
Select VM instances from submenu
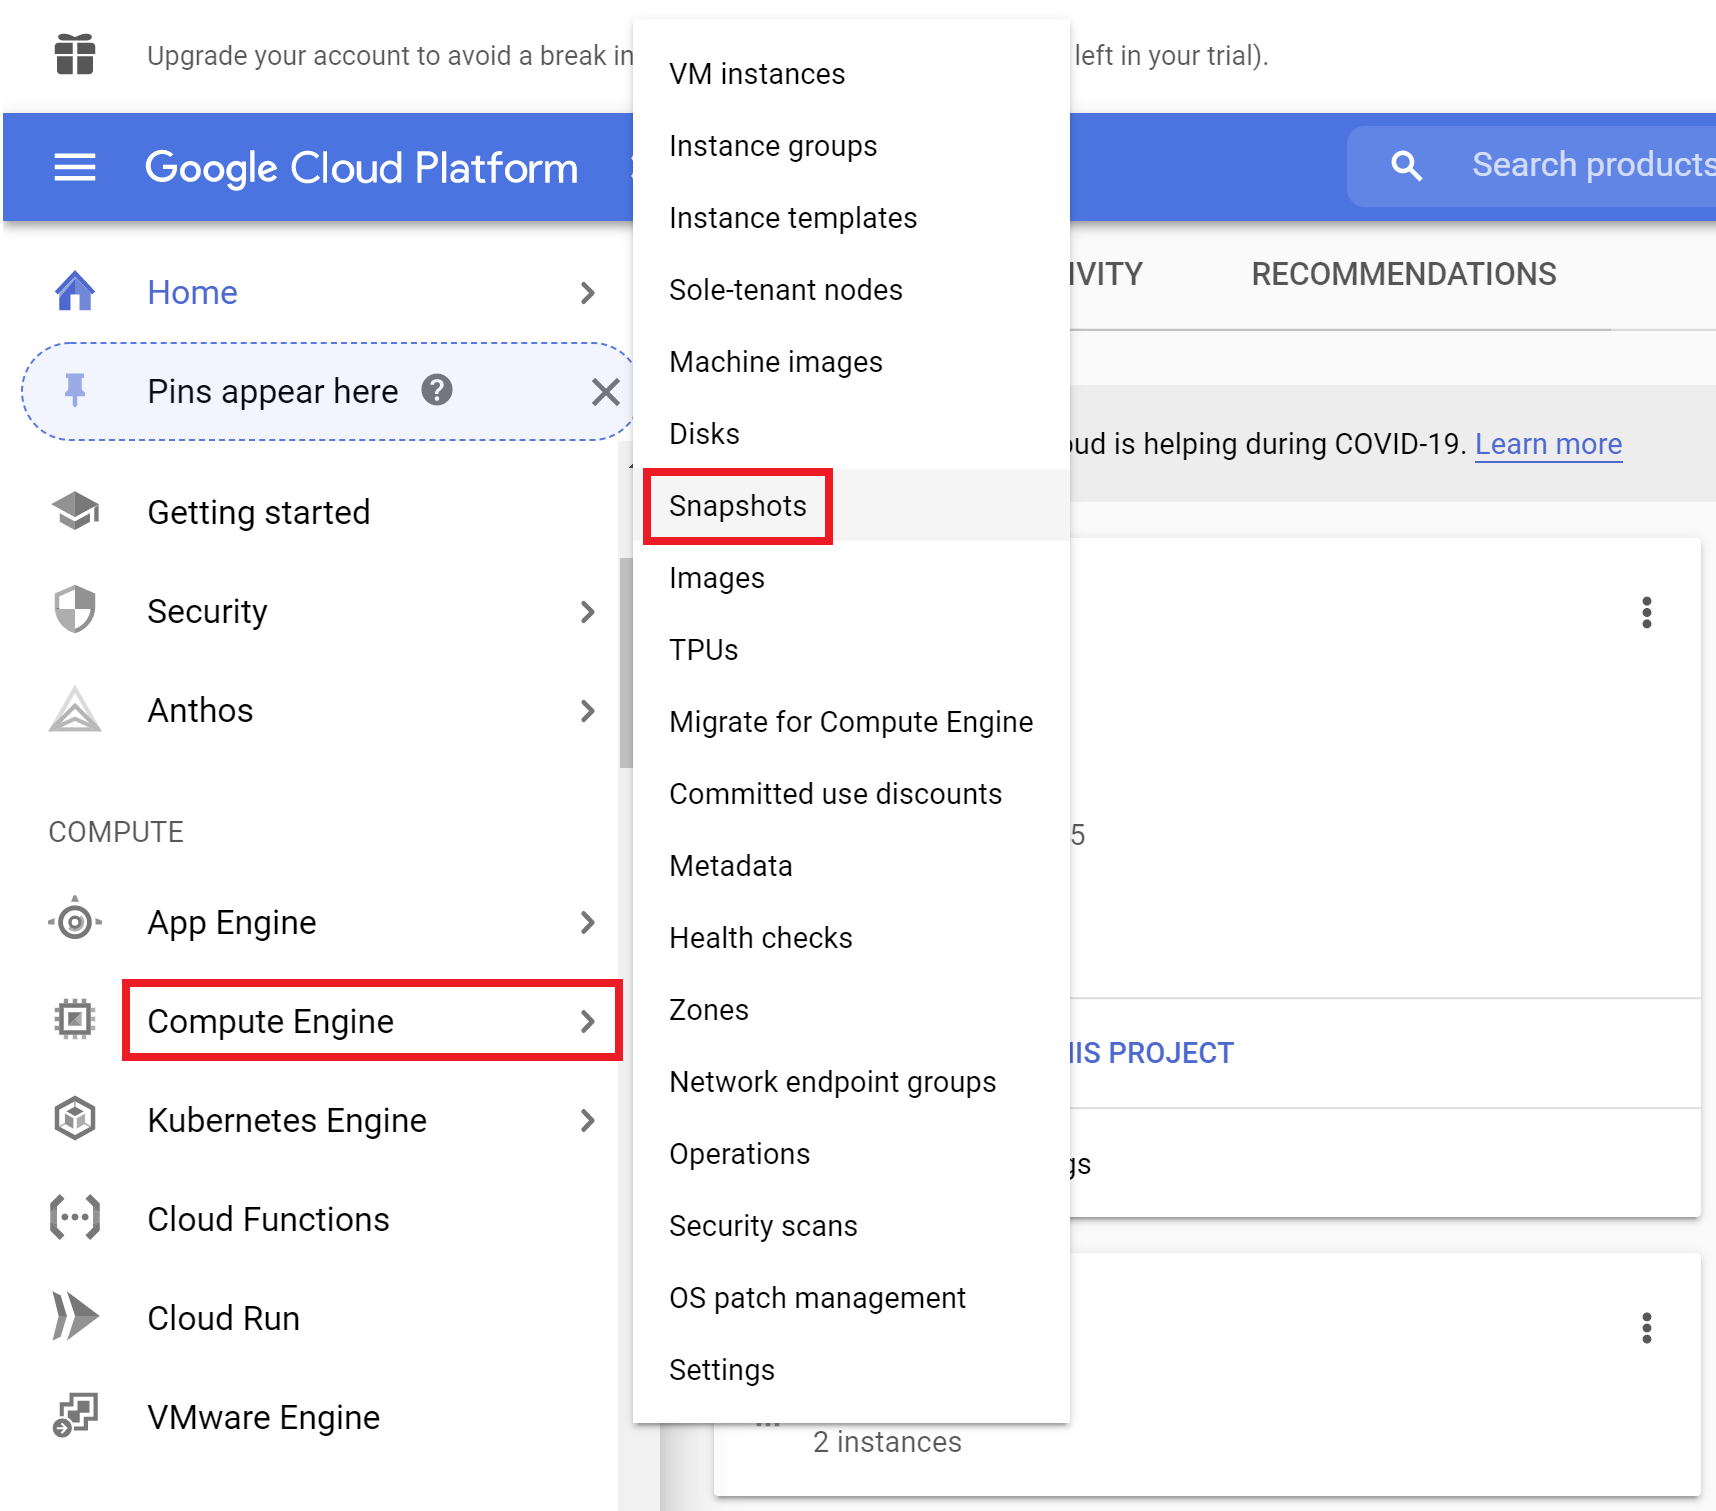click(x=851, y=74)
